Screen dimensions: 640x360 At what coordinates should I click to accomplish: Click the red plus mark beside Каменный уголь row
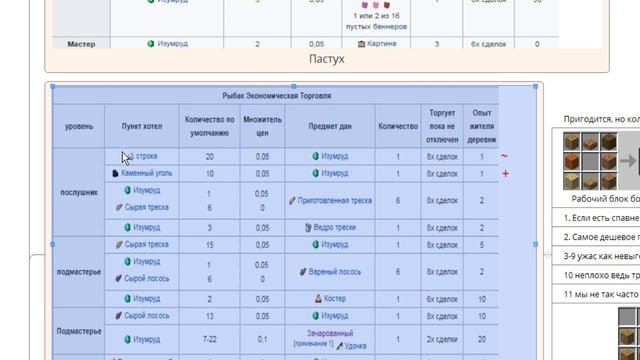[x=505, y=173]
